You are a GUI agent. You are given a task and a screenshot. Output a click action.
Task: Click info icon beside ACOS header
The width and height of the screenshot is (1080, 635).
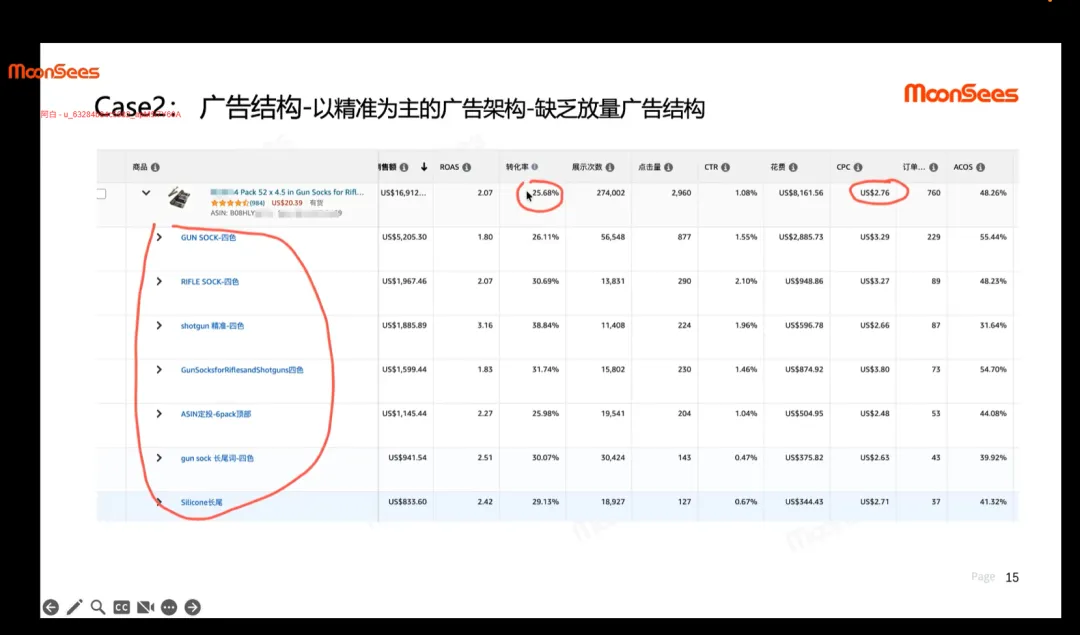(x=980, y=167)
